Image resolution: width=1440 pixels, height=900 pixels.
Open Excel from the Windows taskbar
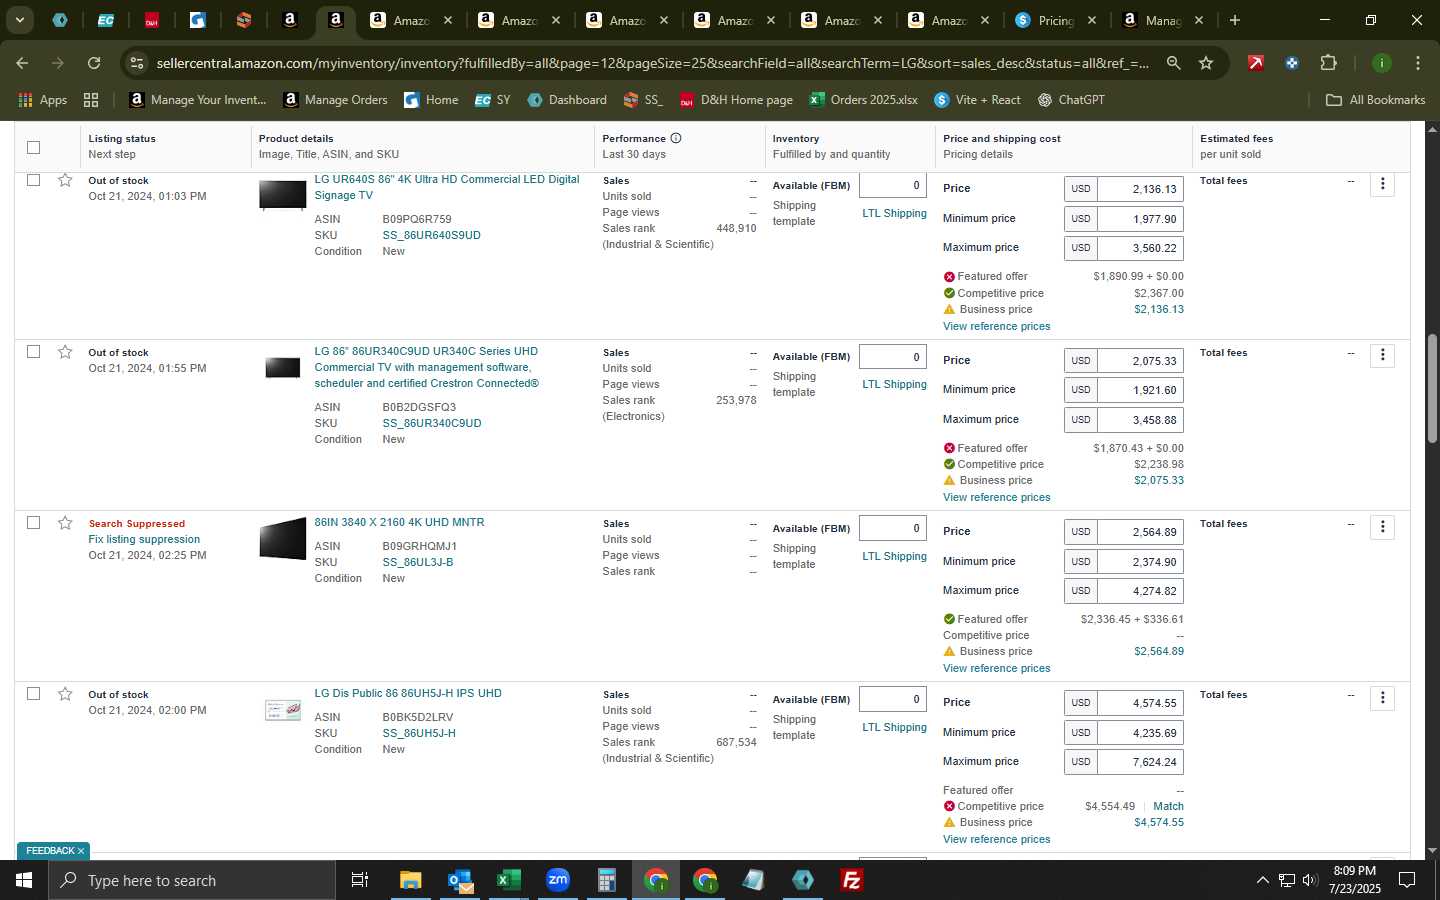click(508, 880)
